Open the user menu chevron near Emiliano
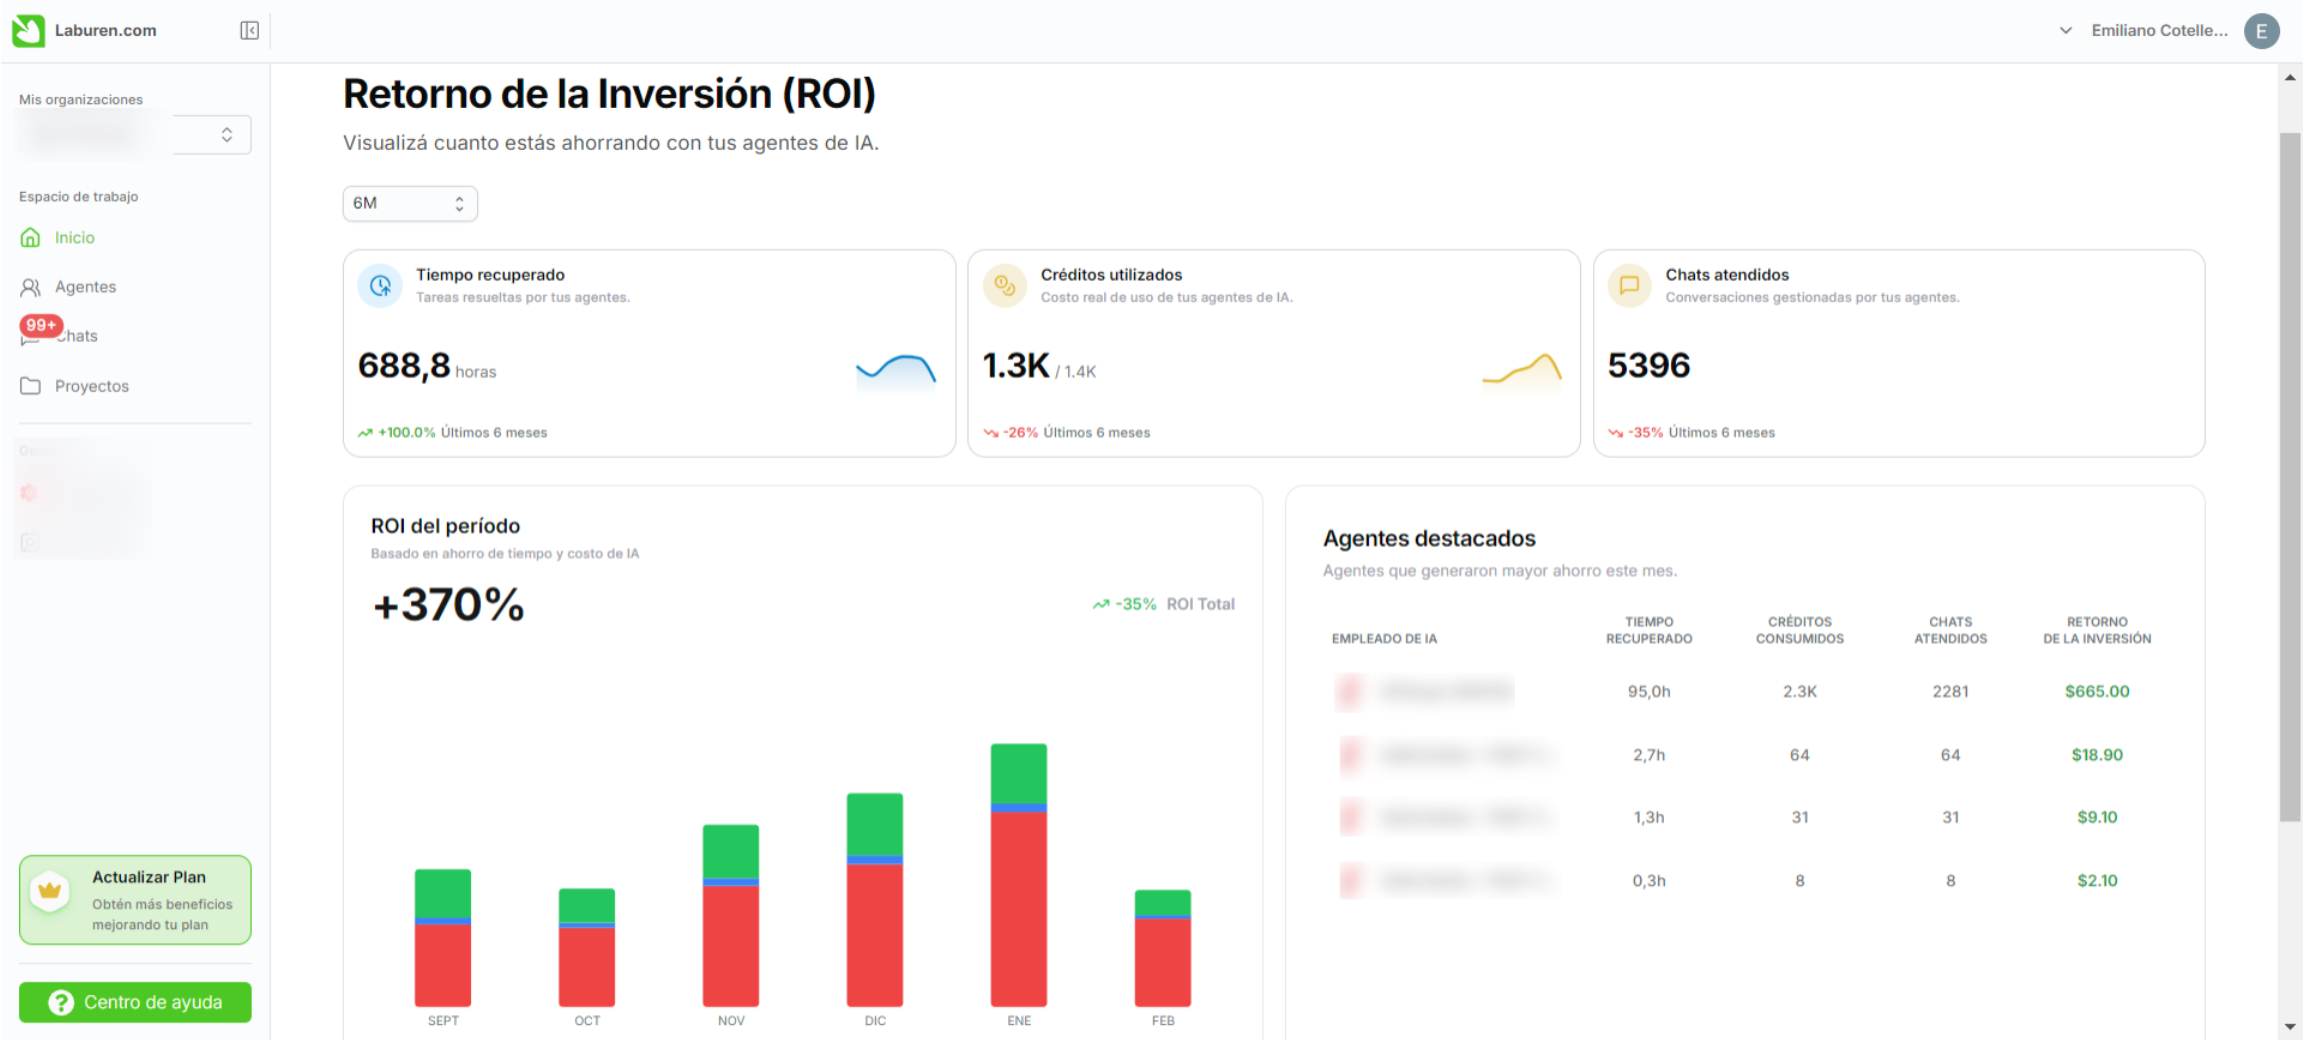 tap(2065, 31)
